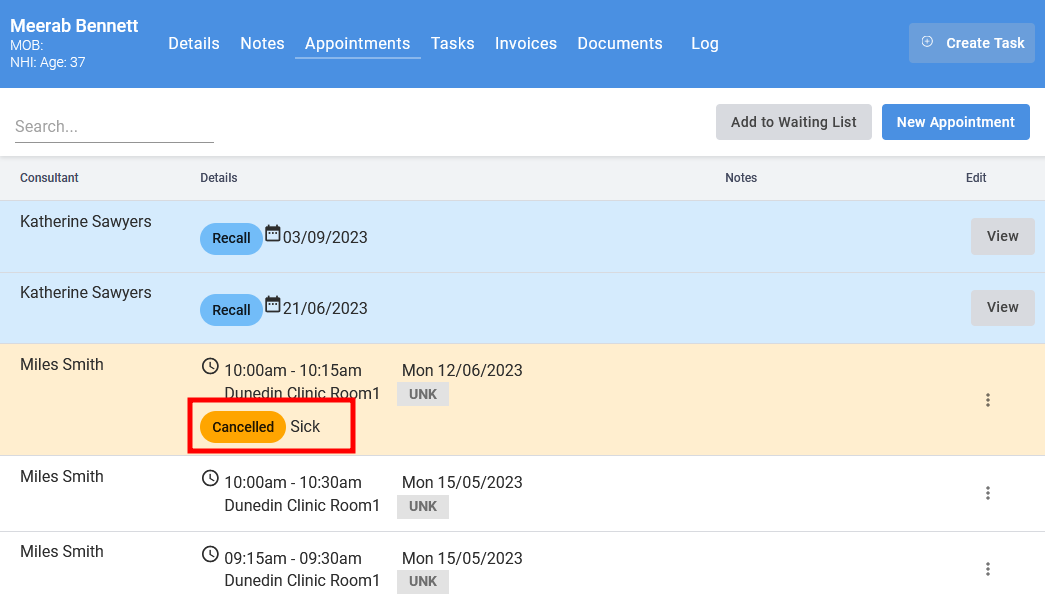Show the Log tab
The width and height of the screenshot is (1045, 605).
coord(704,43)
